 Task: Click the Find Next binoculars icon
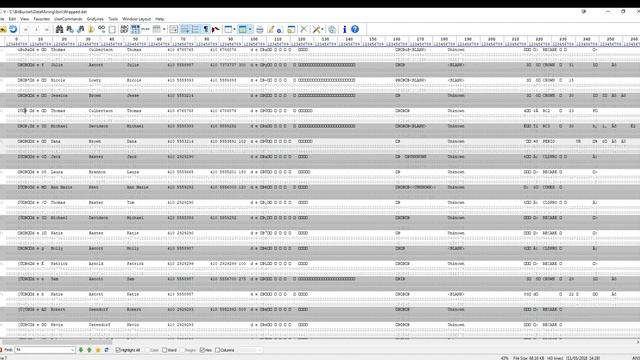pyautogui.click(x=70, y=29)
